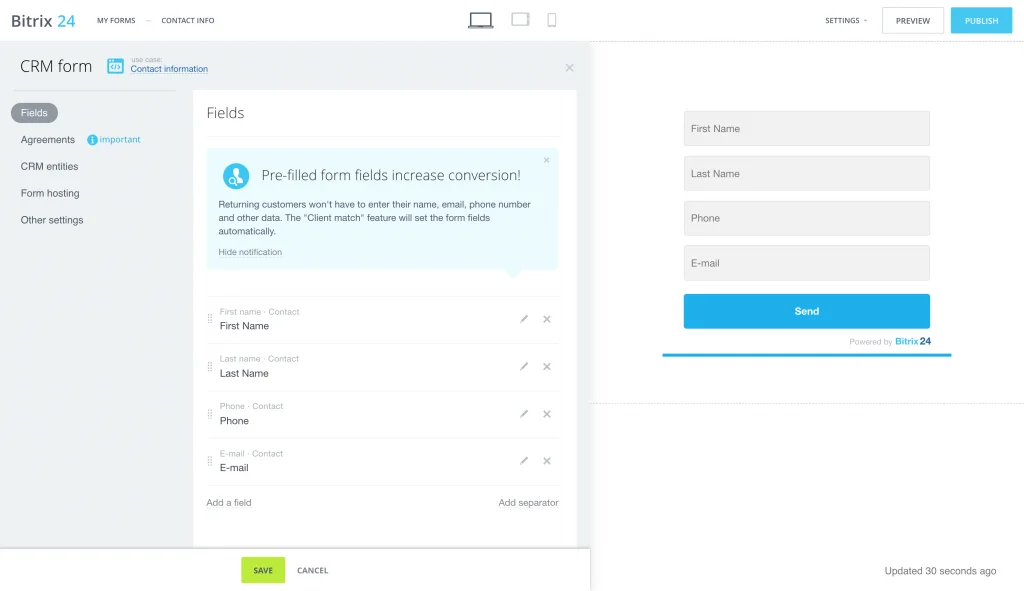Switch to mobile phone preview icon
The width and height of the screenshot is (1024, 591).
click(x=552, y=20)
